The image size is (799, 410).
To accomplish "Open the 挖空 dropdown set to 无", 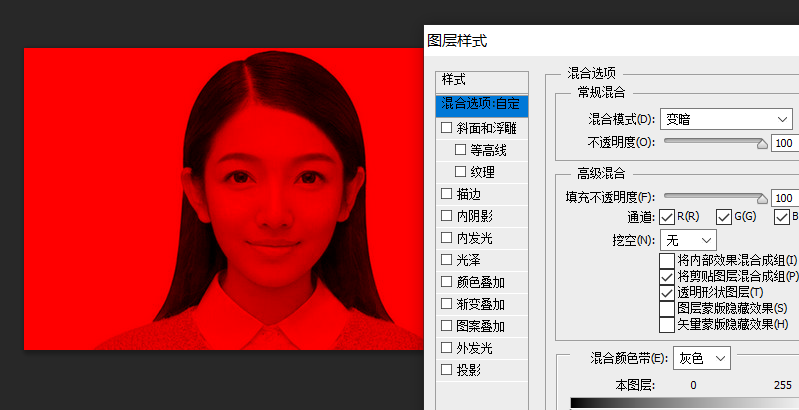I will pos(690,240).
